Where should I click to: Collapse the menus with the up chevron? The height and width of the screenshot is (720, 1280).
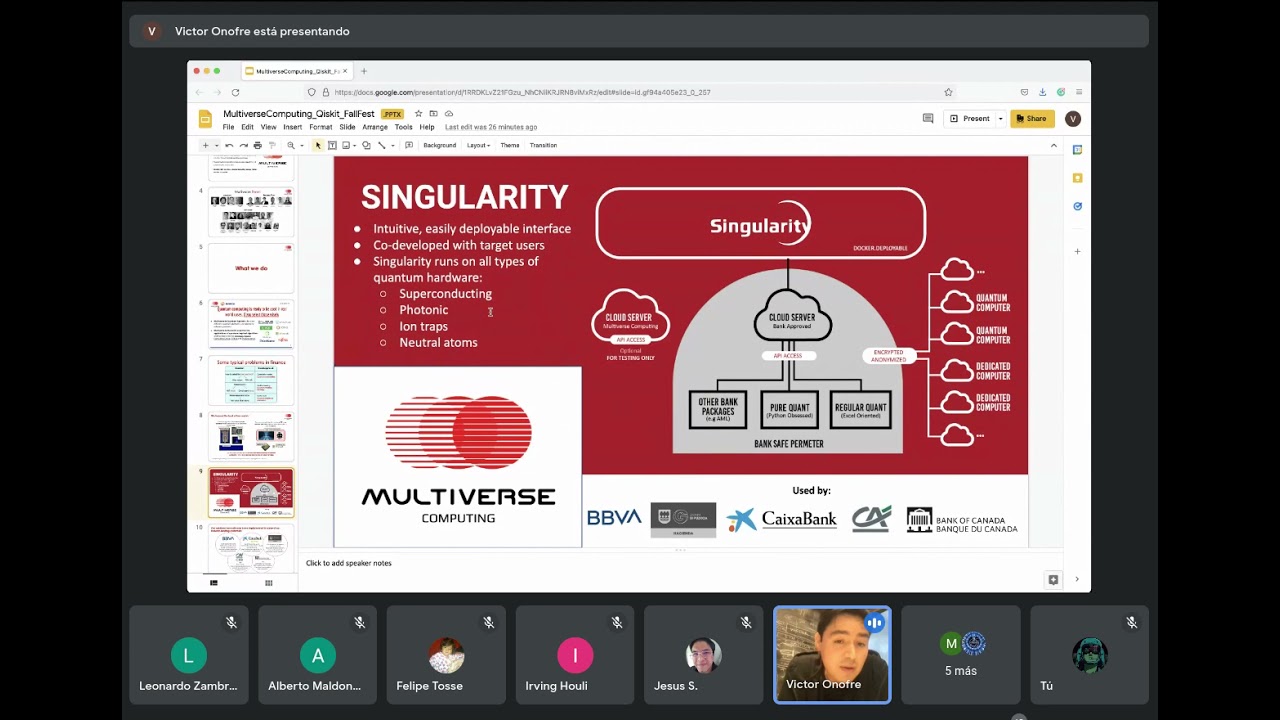click(1053, 146)
